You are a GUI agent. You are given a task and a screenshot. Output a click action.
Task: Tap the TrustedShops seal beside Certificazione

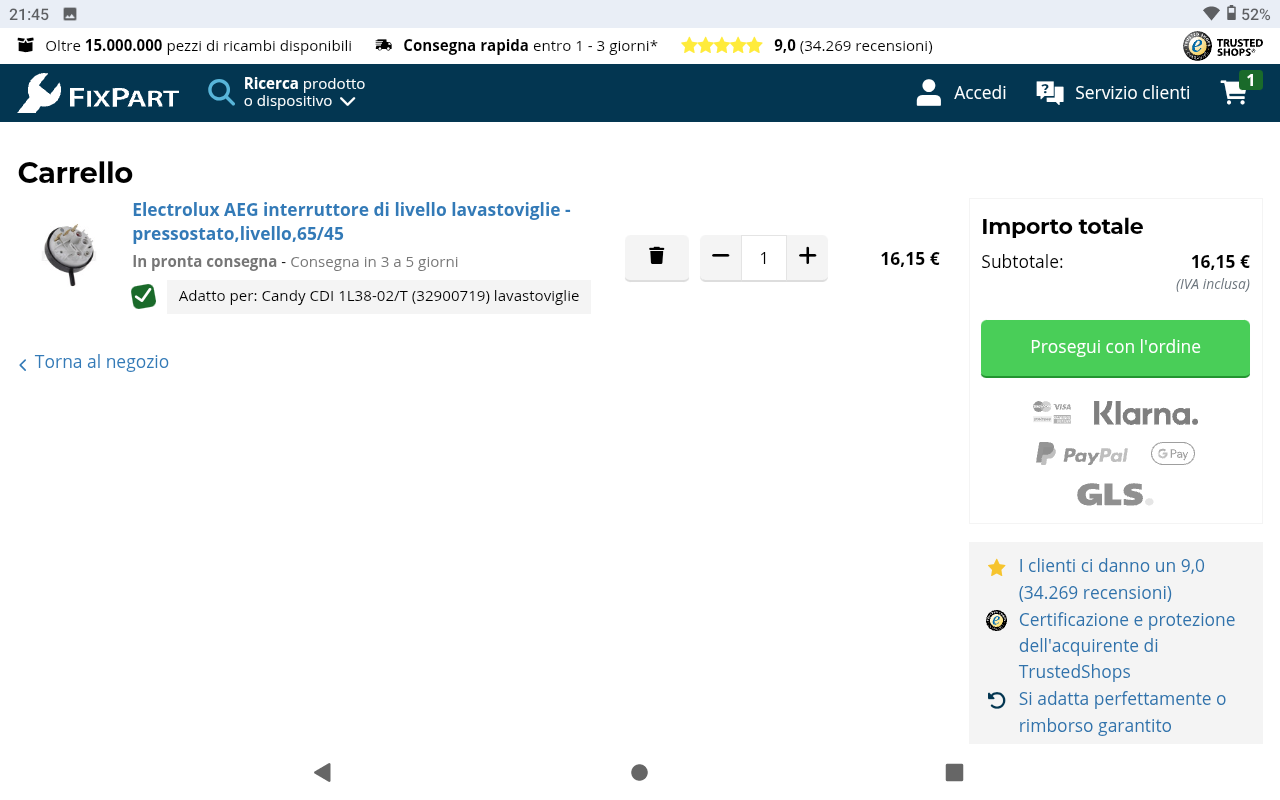996,620
